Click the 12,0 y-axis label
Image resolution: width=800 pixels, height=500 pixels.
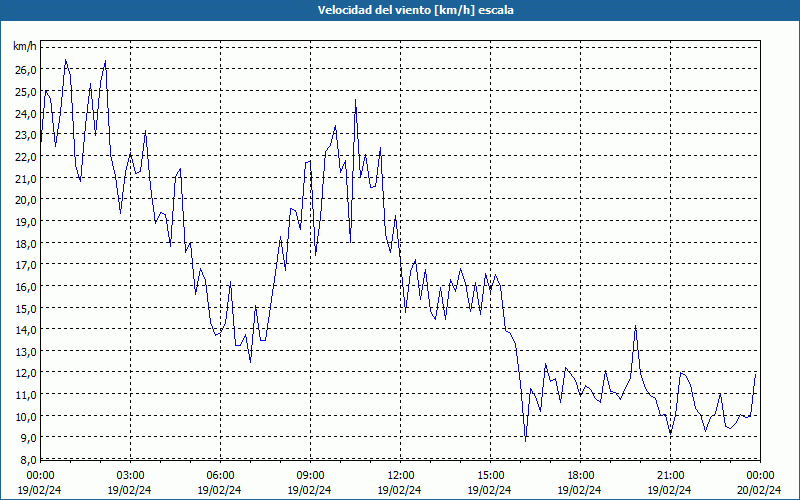tap(26, 373)
